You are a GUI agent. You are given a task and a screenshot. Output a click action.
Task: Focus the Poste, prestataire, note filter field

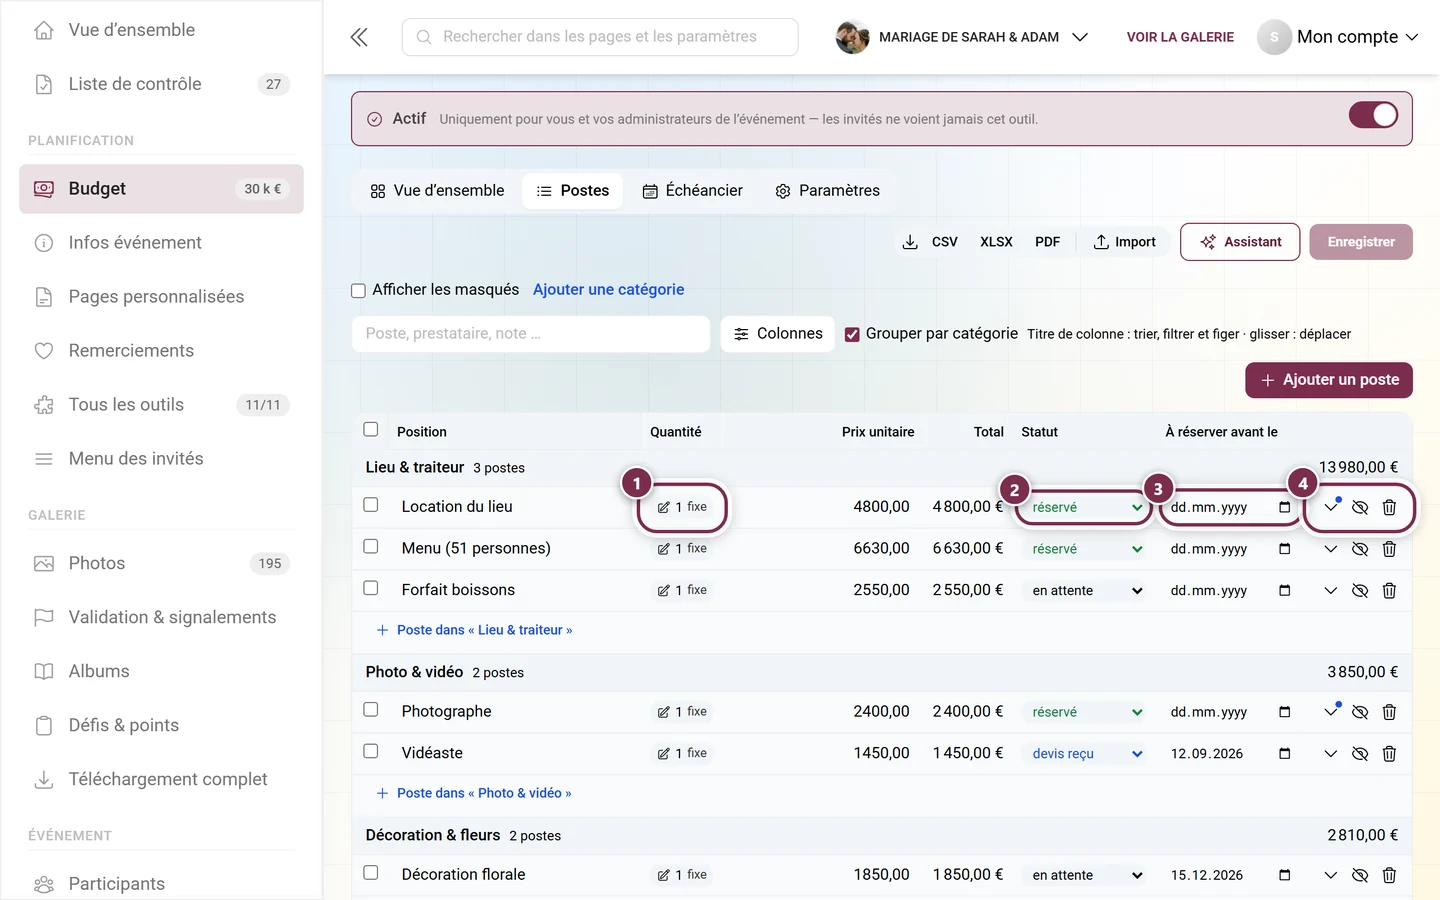pos(531,334)
